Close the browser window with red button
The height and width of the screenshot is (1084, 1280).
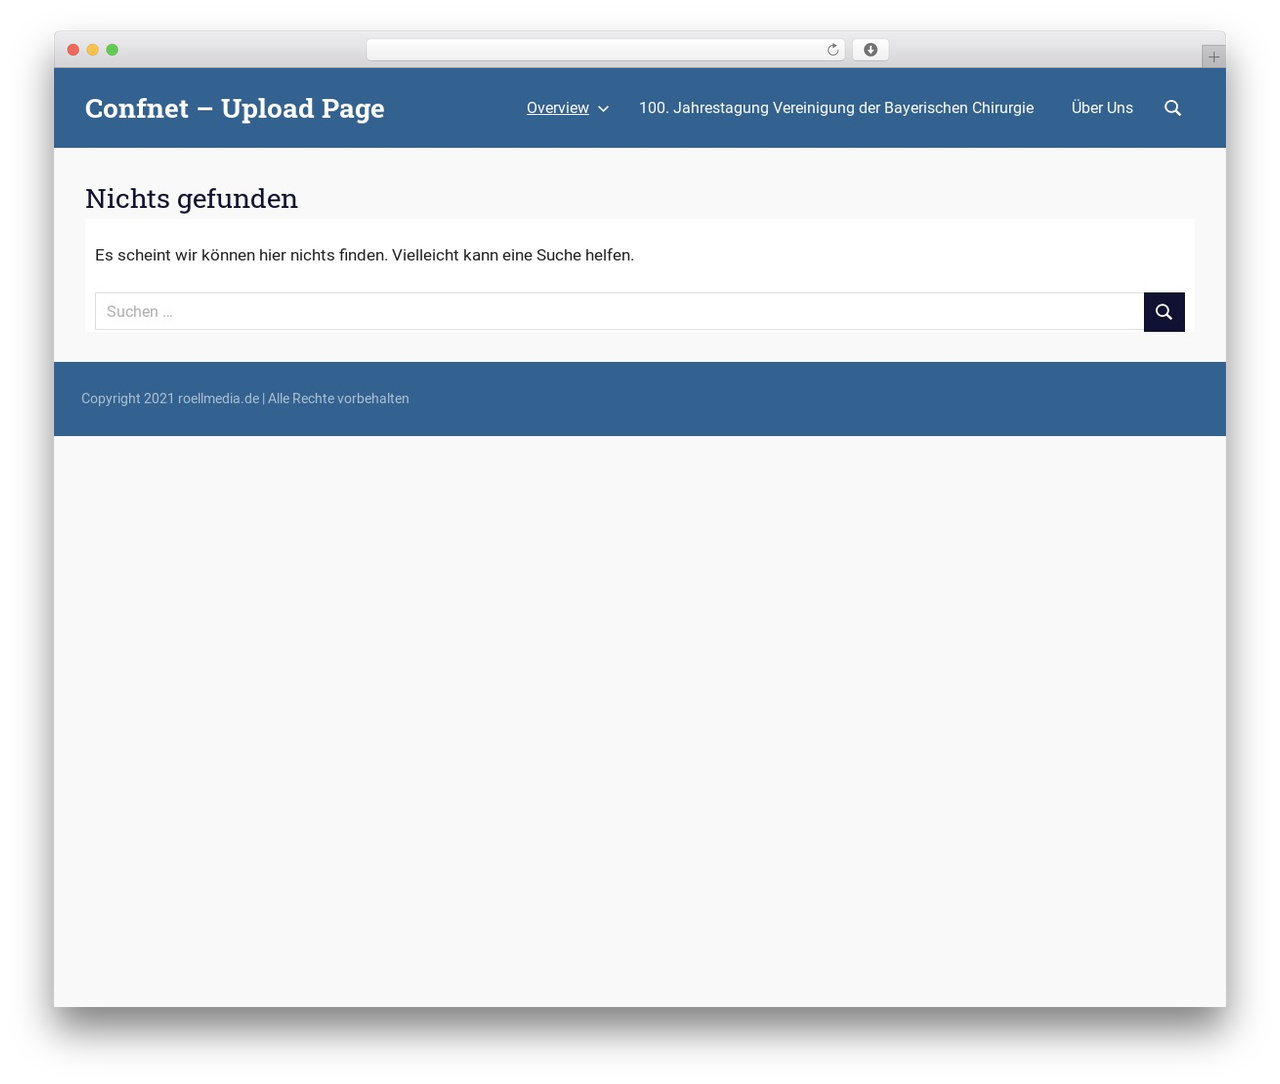tap(73, 50)
